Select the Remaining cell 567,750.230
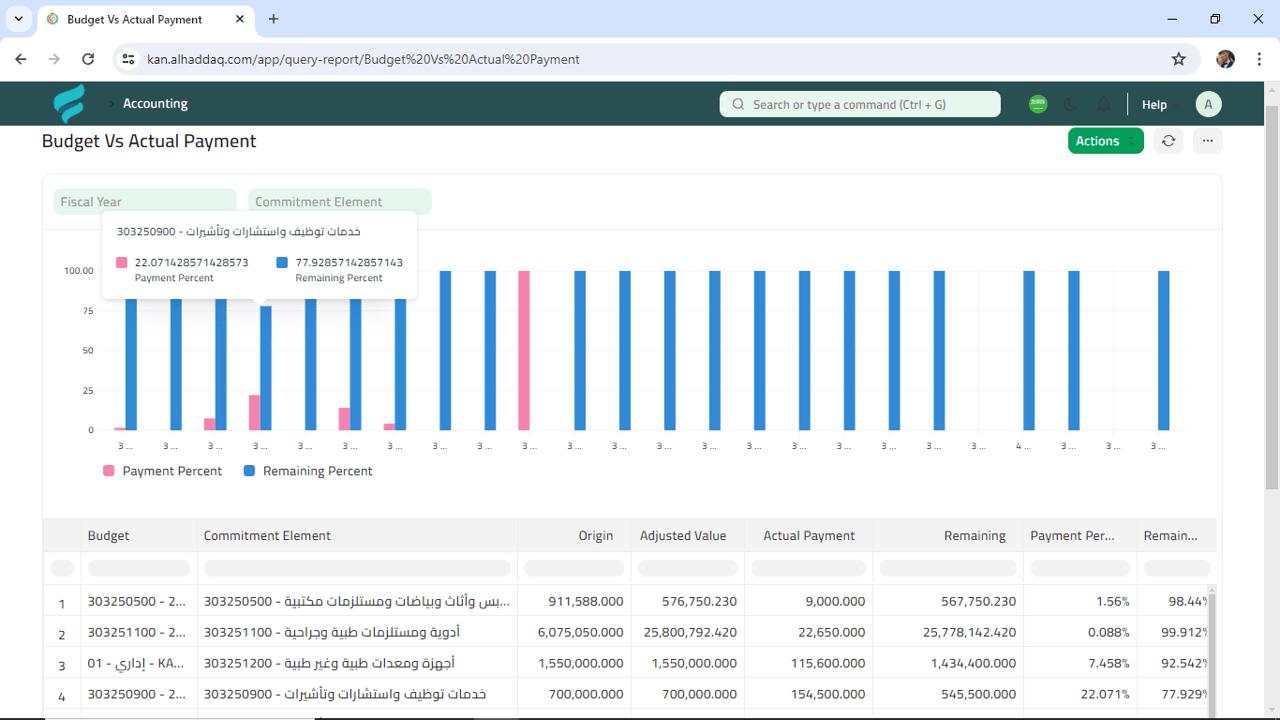 [948, 602]
